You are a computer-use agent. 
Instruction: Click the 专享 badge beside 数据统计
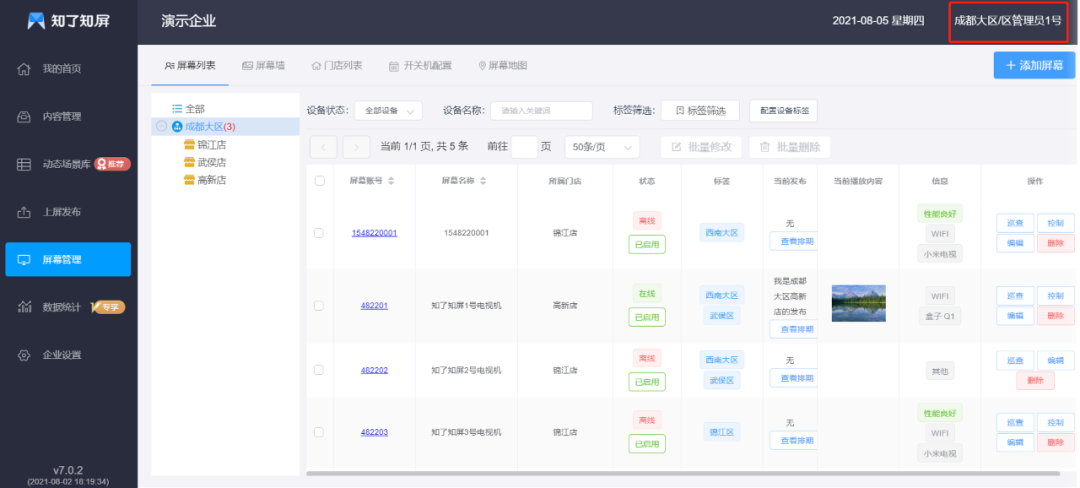click(x=107, y=307)
